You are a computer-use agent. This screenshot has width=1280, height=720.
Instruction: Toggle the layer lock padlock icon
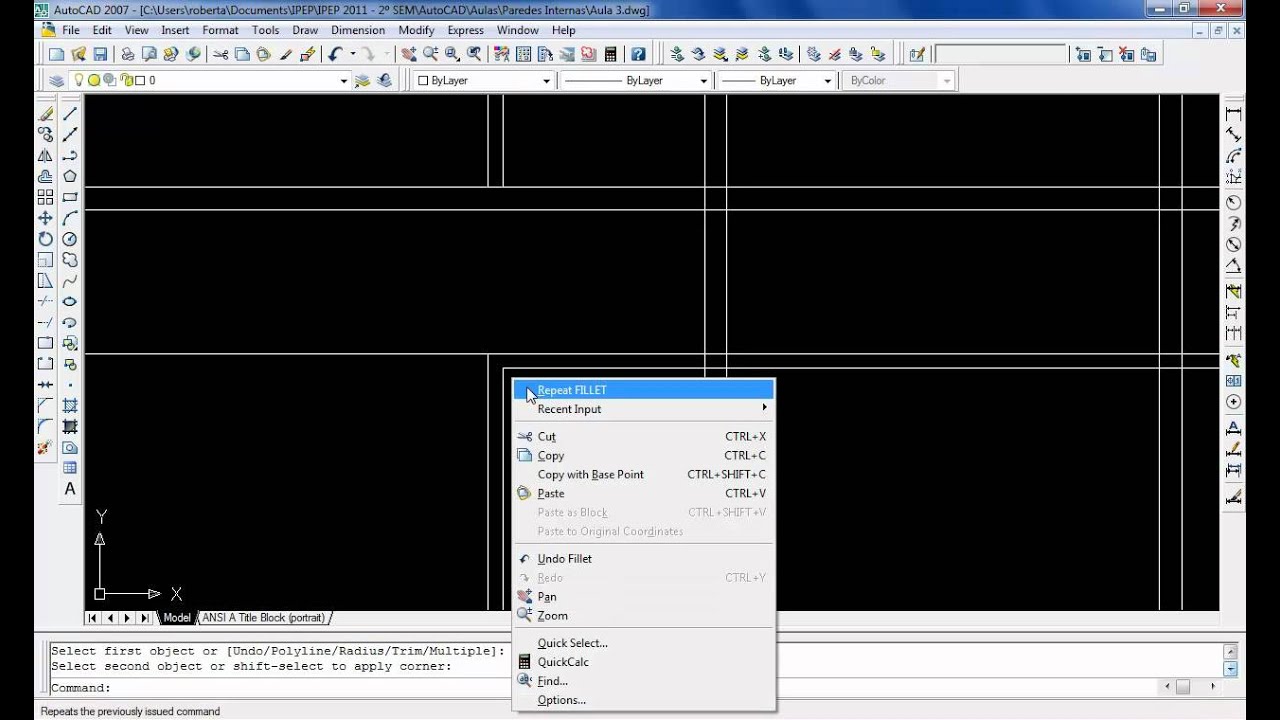tap(127, 81)
